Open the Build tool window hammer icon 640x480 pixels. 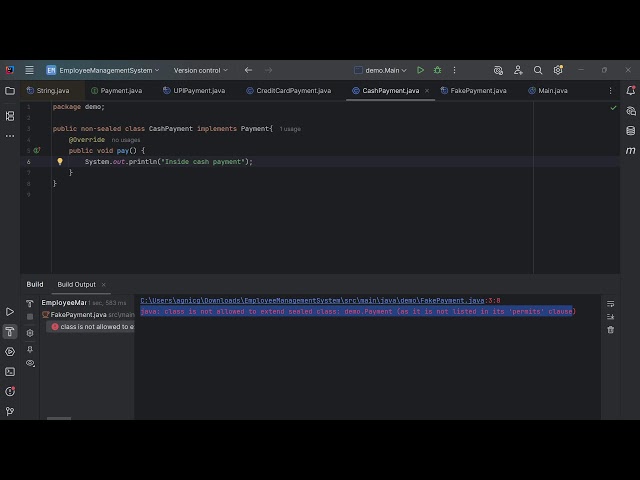[x=10, y=332]
